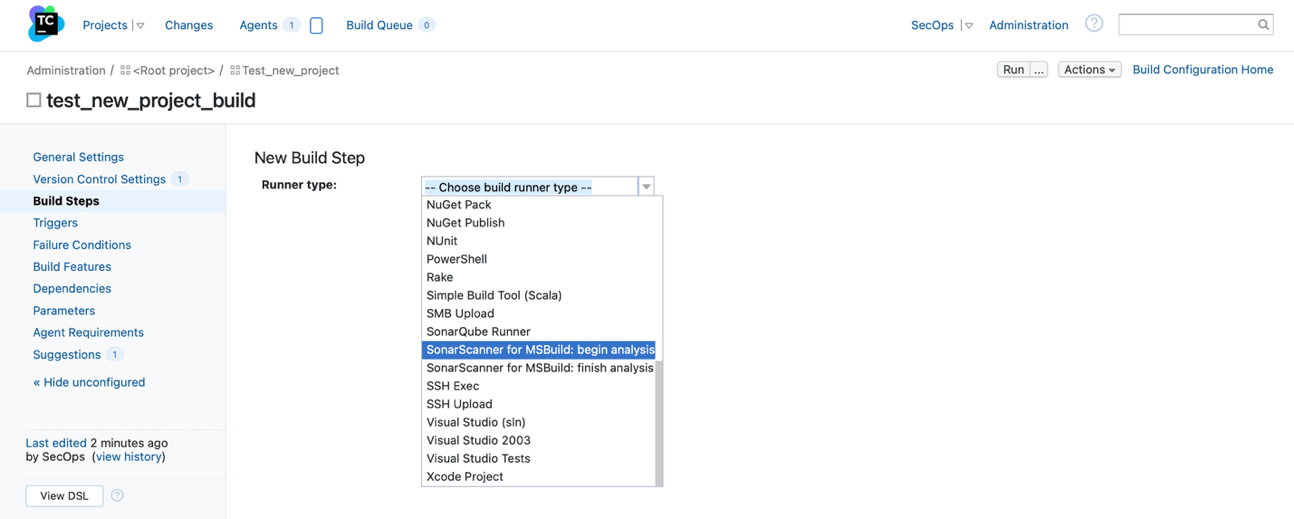Click the search input field
This screenshot has width=1294, height=519.
click(1187, 25)
